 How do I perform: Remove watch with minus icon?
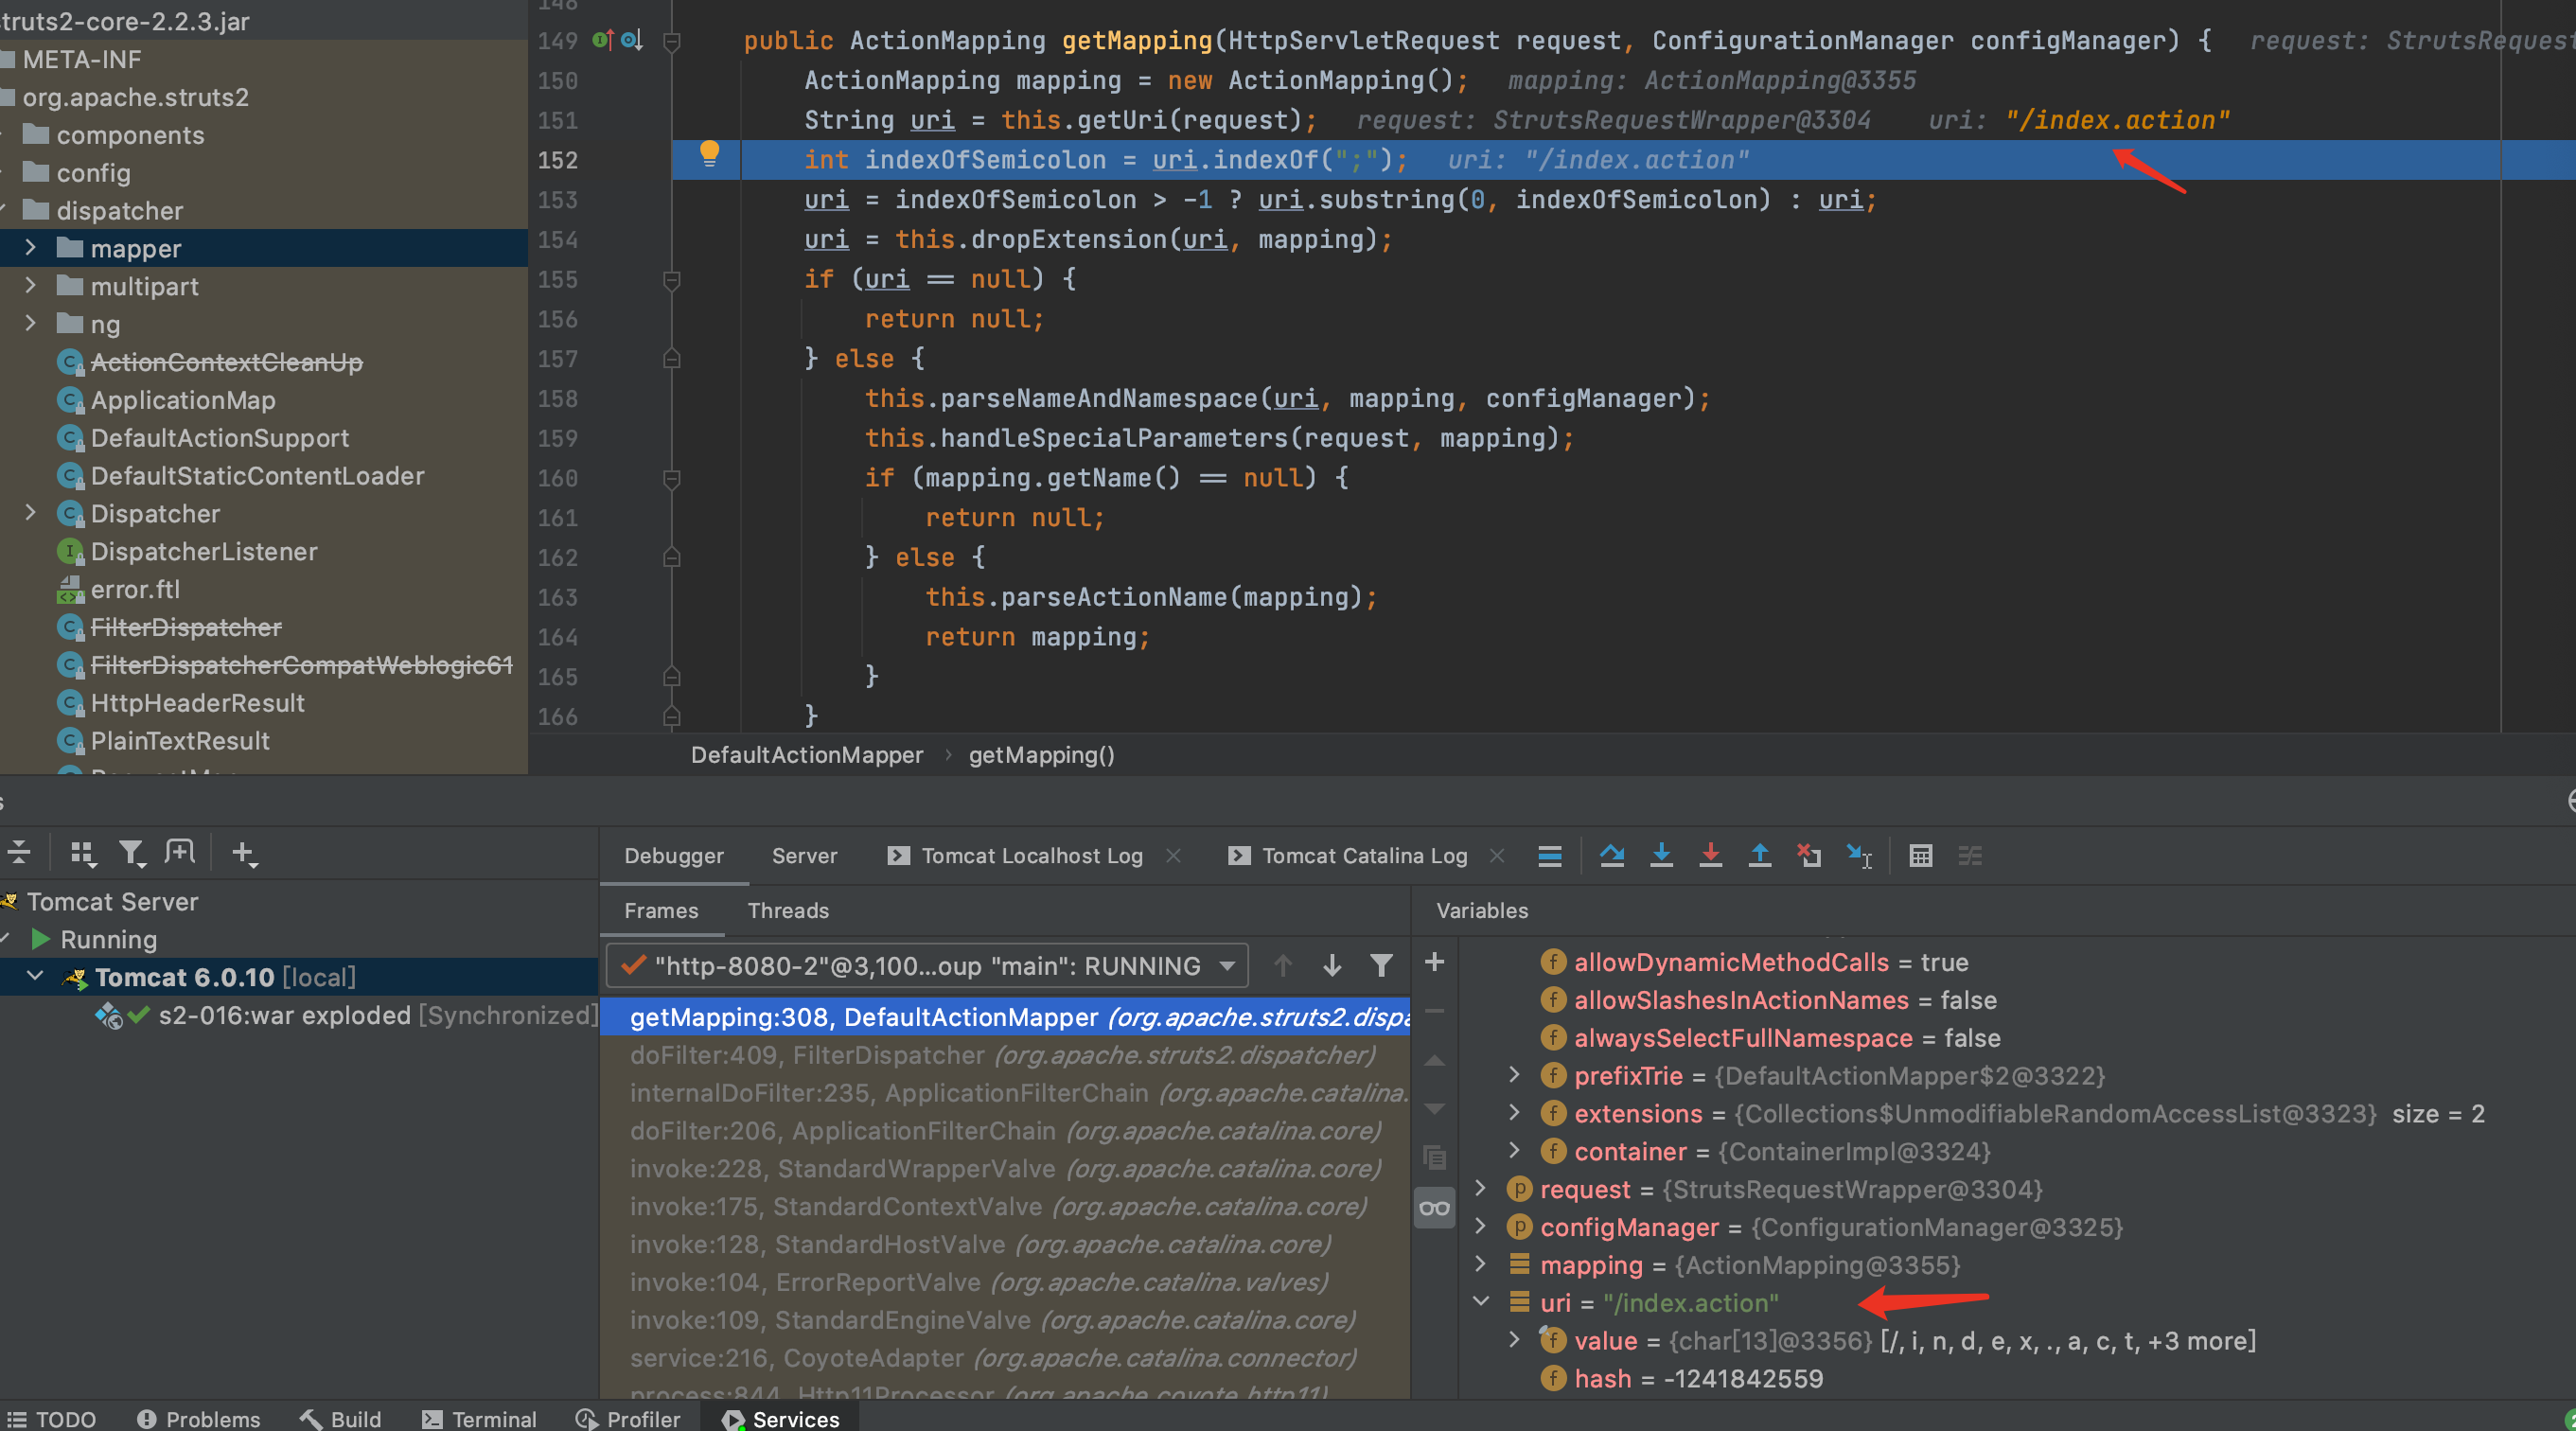[x=1434, y=1011]
